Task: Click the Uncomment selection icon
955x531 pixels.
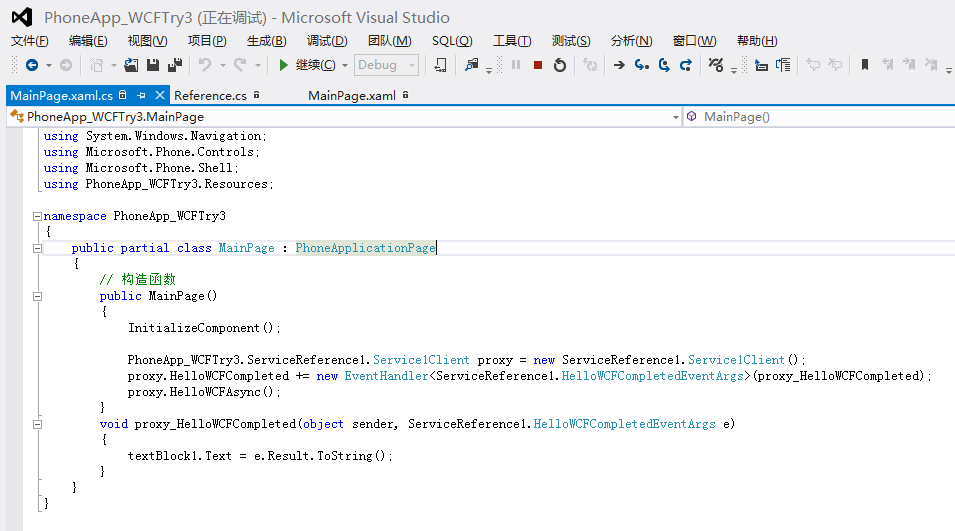Action: 835,65
